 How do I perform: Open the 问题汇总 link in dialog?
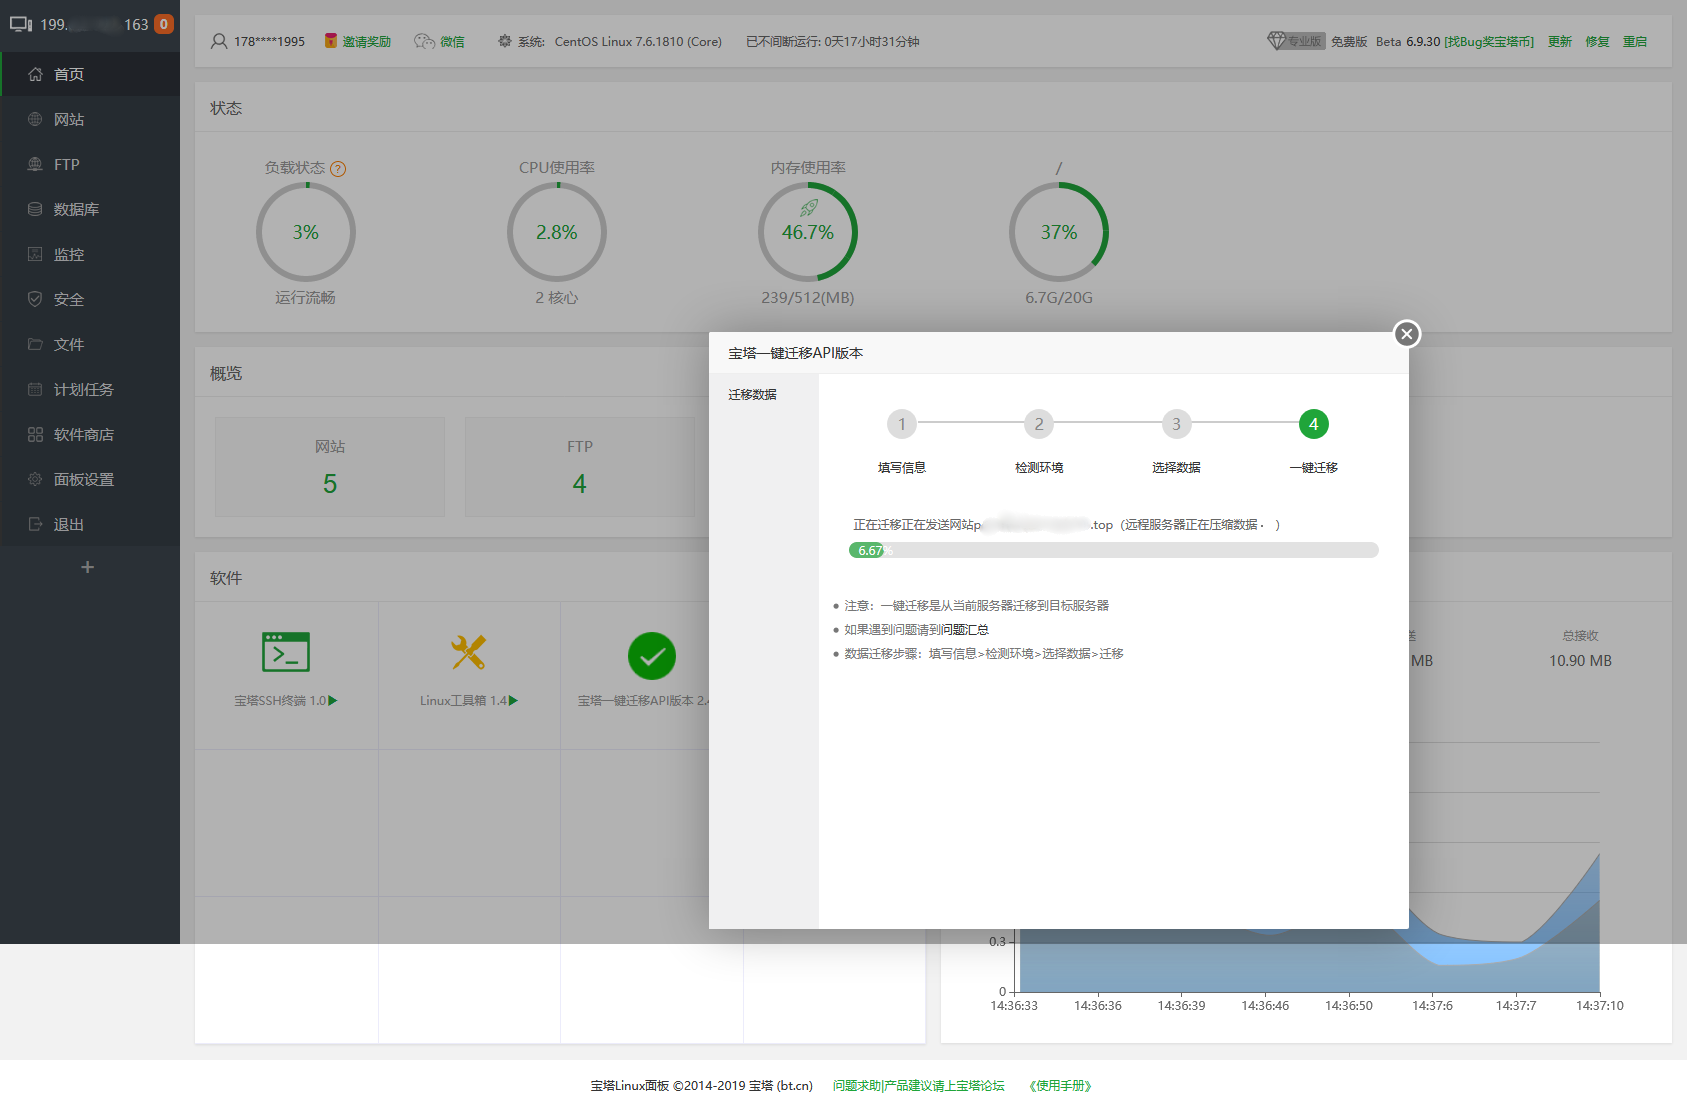[965, 630]
